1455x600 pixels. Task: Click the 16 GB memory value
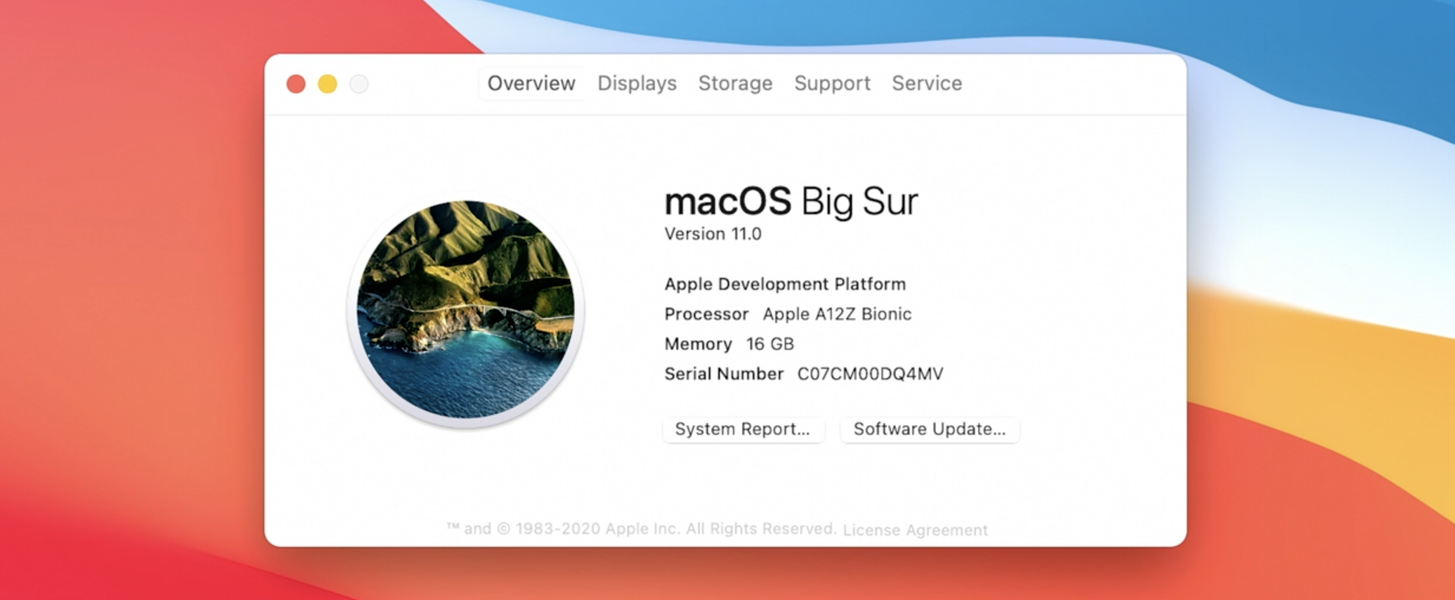pos(770,344)
